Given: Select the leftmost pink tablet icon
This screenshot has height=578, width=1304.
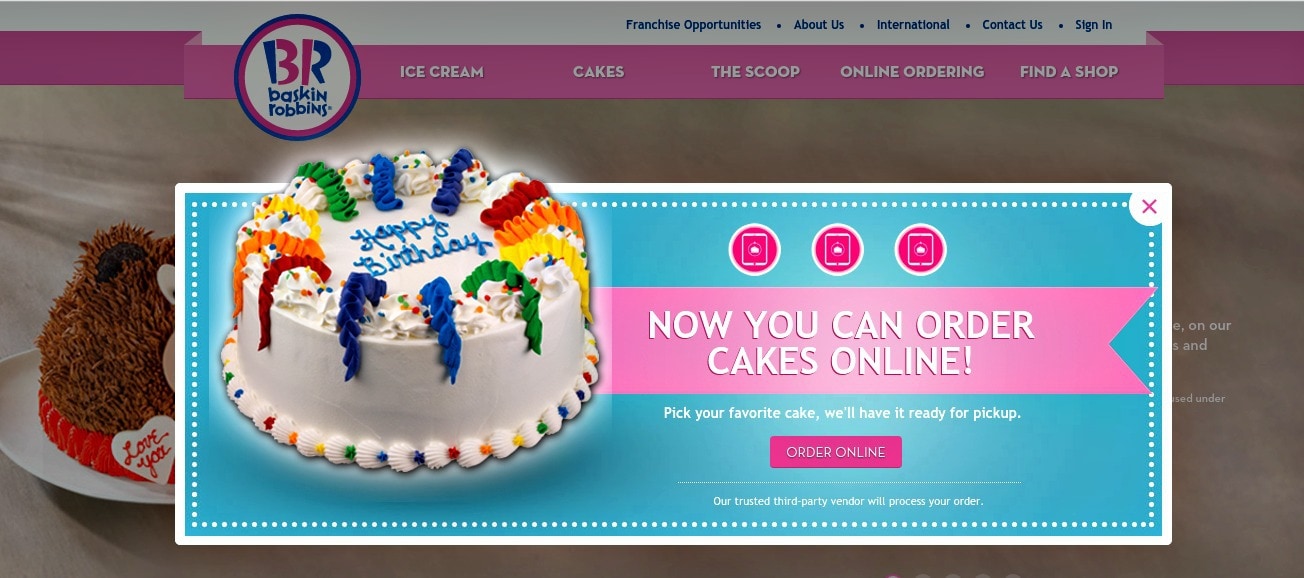Looking at the screenshot, I should point(754,250).
